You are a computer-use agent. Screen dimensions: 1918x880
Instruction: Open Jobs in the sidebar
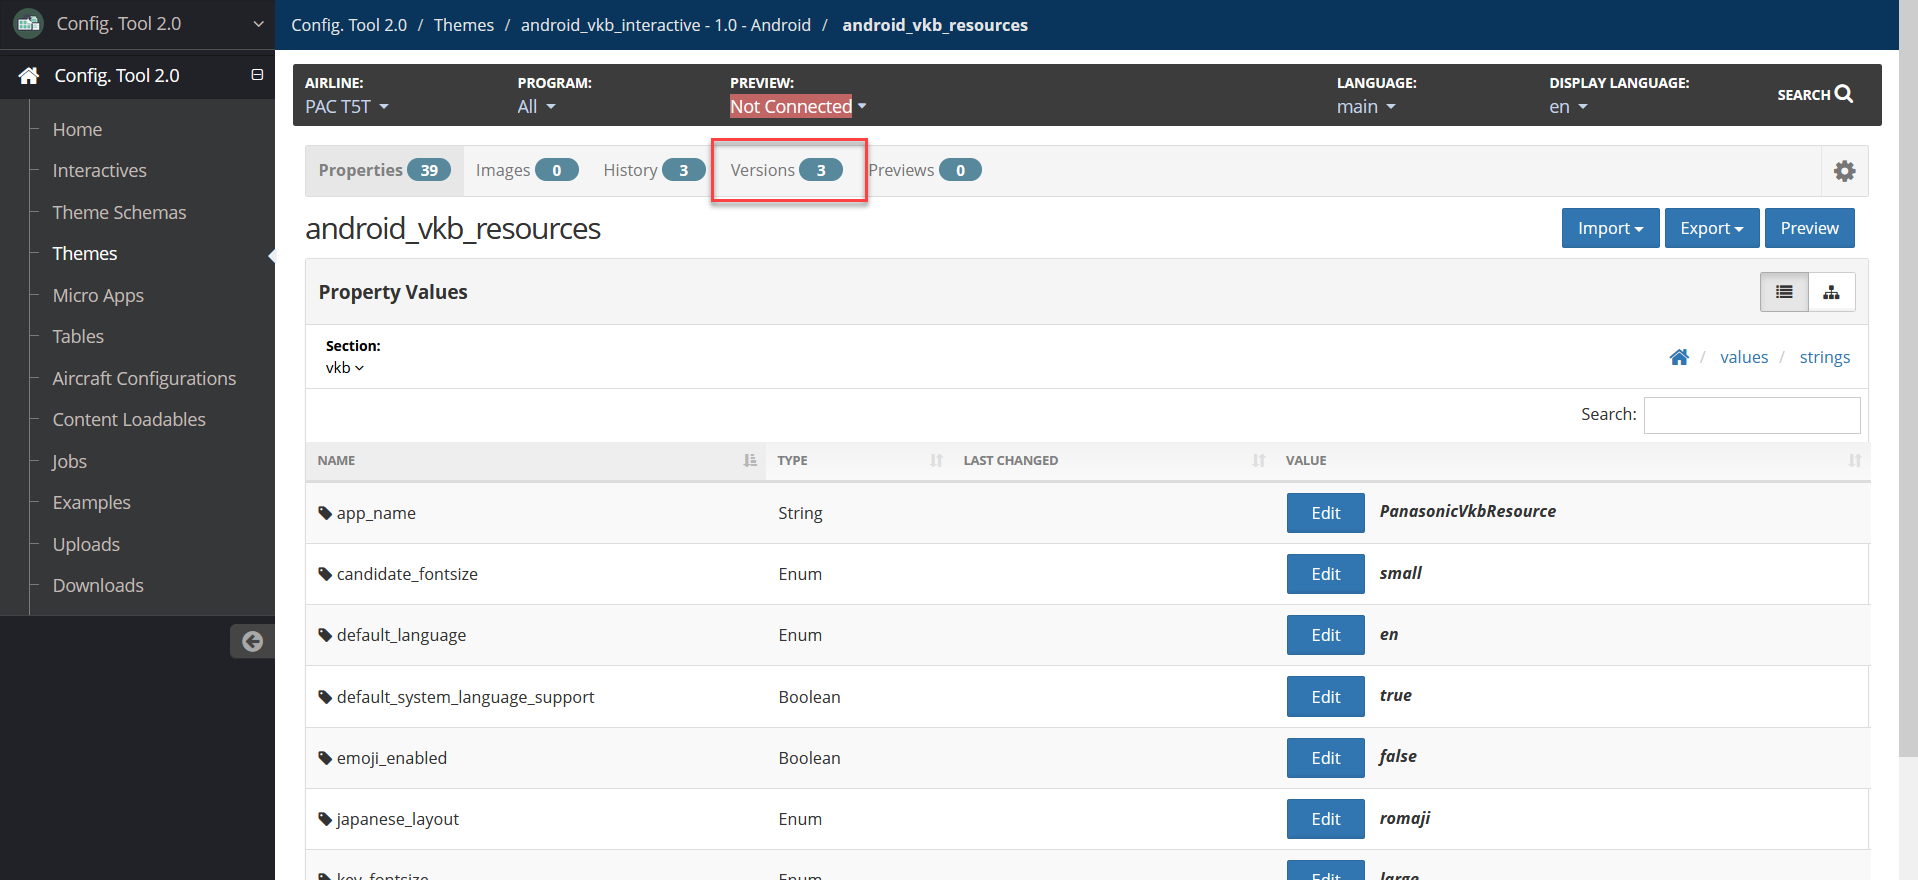pos(69,461)
